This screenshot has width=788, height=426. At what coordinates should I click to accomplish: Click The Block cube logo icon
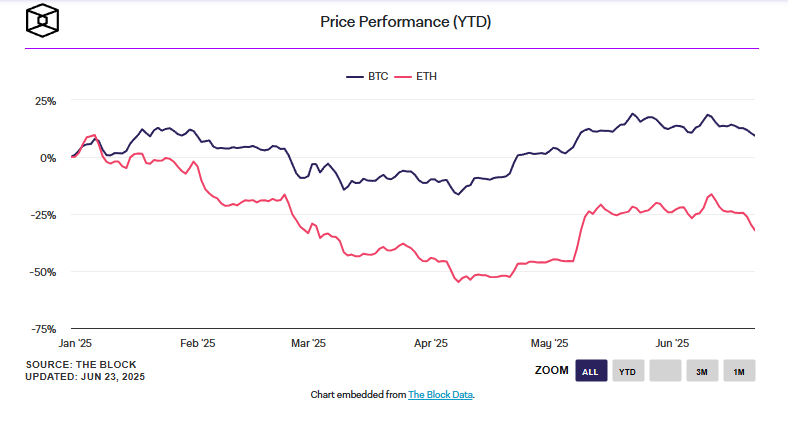[43, 20]
